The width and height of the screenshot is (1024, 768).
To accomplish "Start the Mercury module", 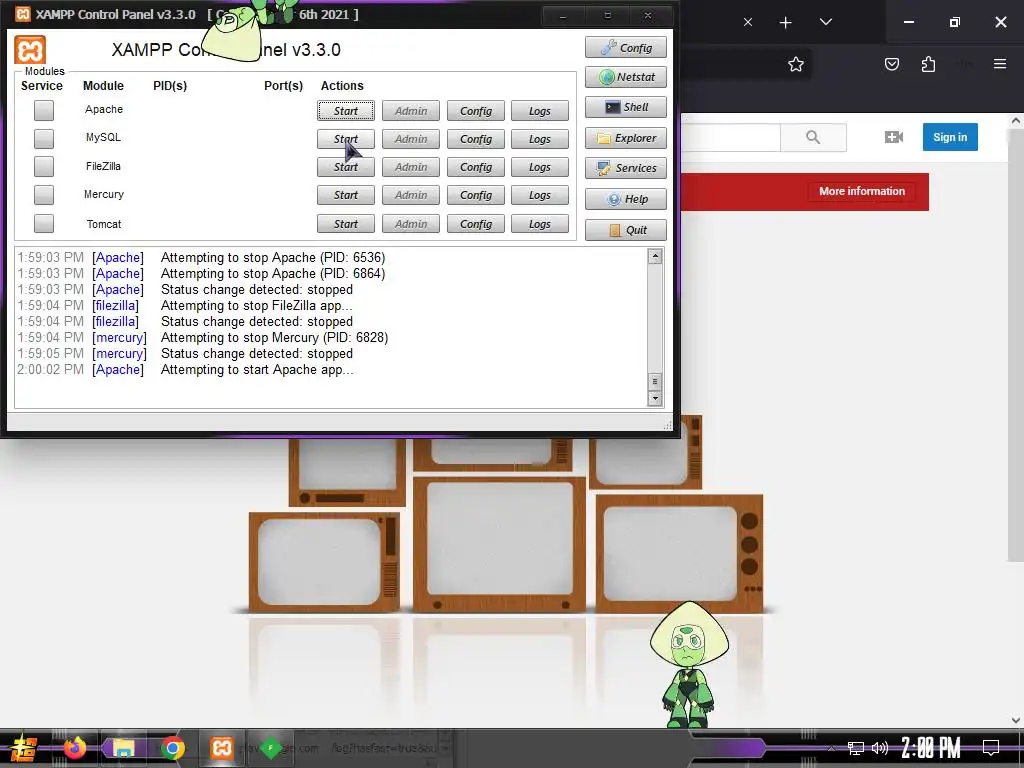I will (x=346, y=195).
